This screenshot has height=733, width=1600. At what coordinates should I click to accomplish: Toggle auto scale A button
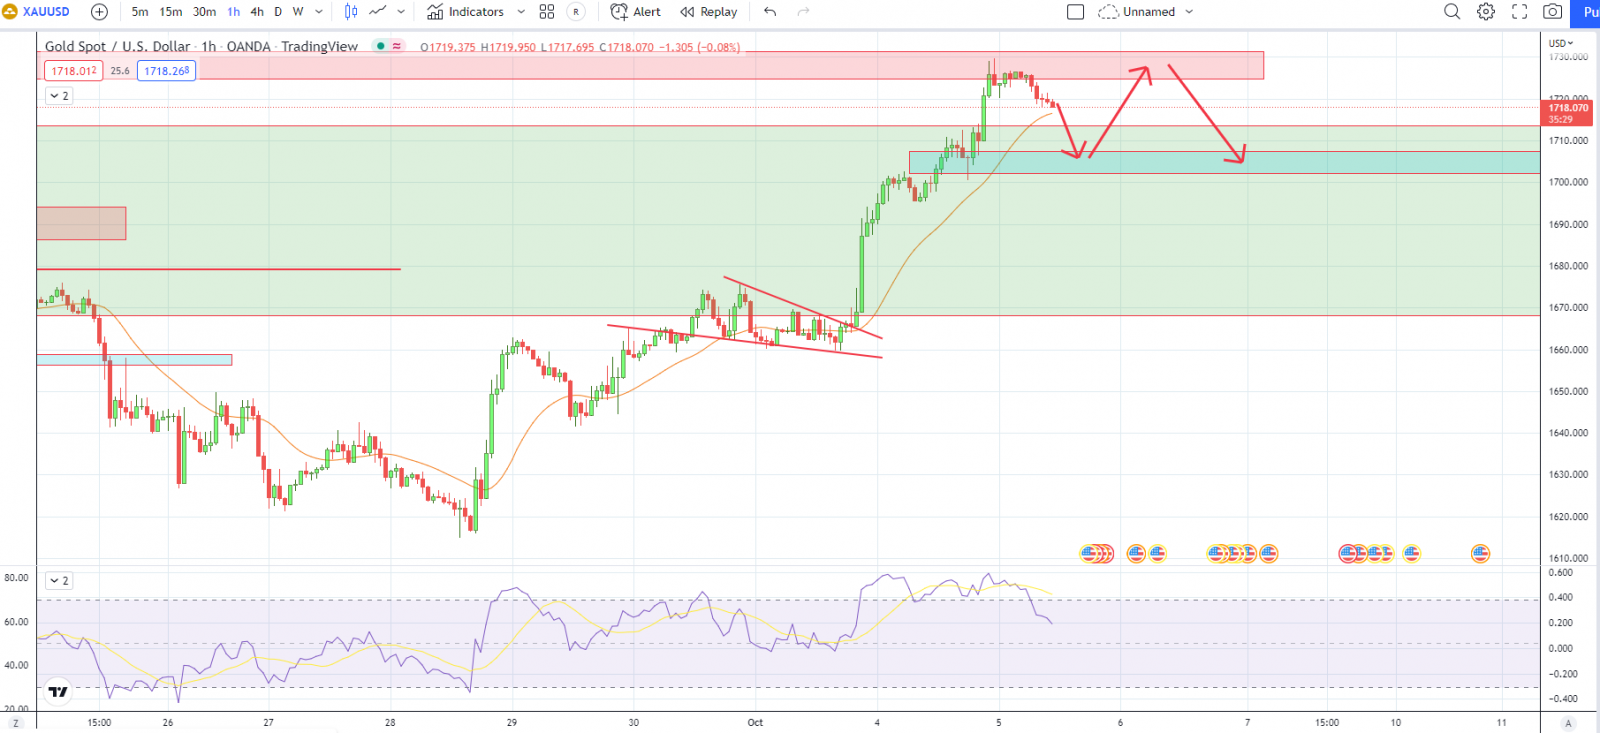tap(1568, 723)
